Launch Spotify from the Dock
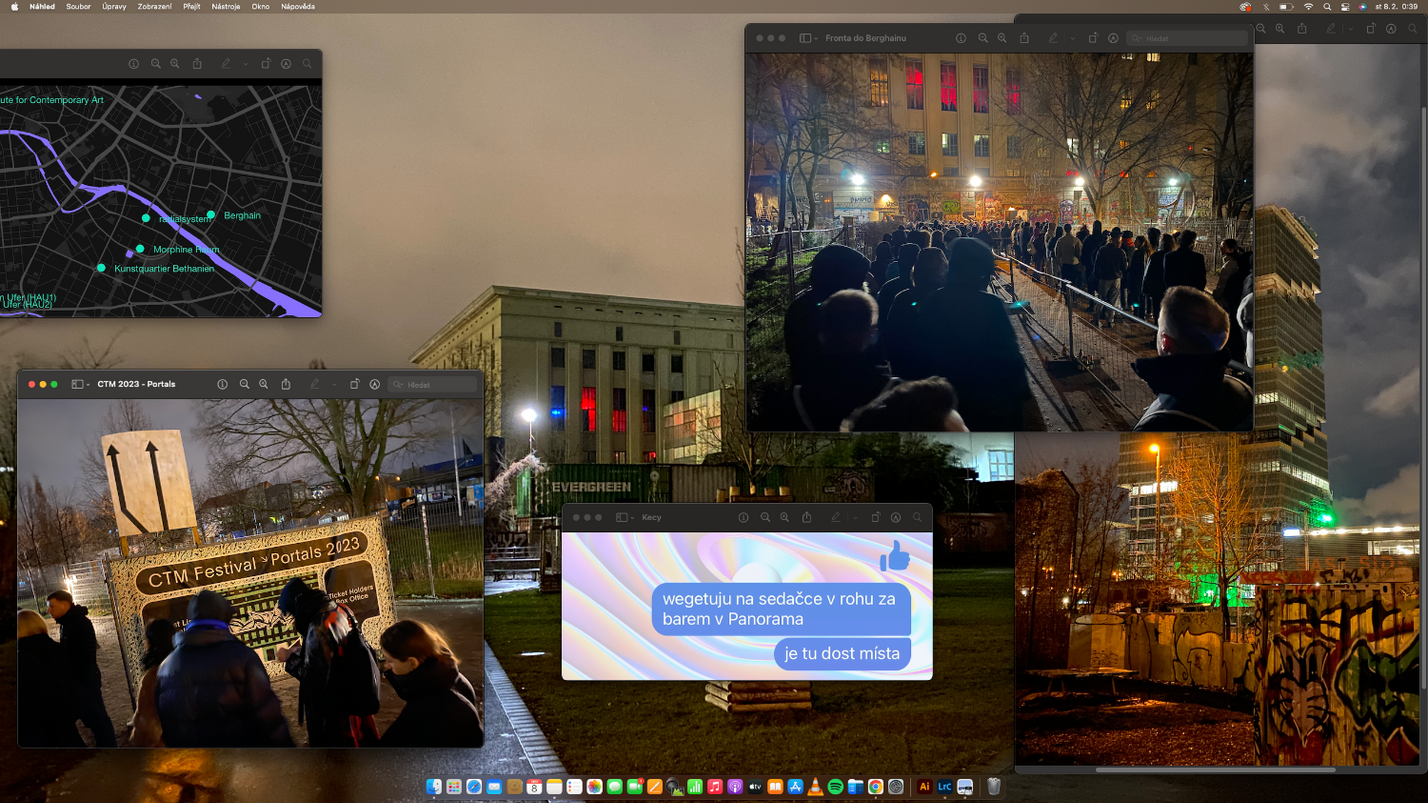Image resolution: width=1428 pixels, height=803 pixels. tap(835, 787)
